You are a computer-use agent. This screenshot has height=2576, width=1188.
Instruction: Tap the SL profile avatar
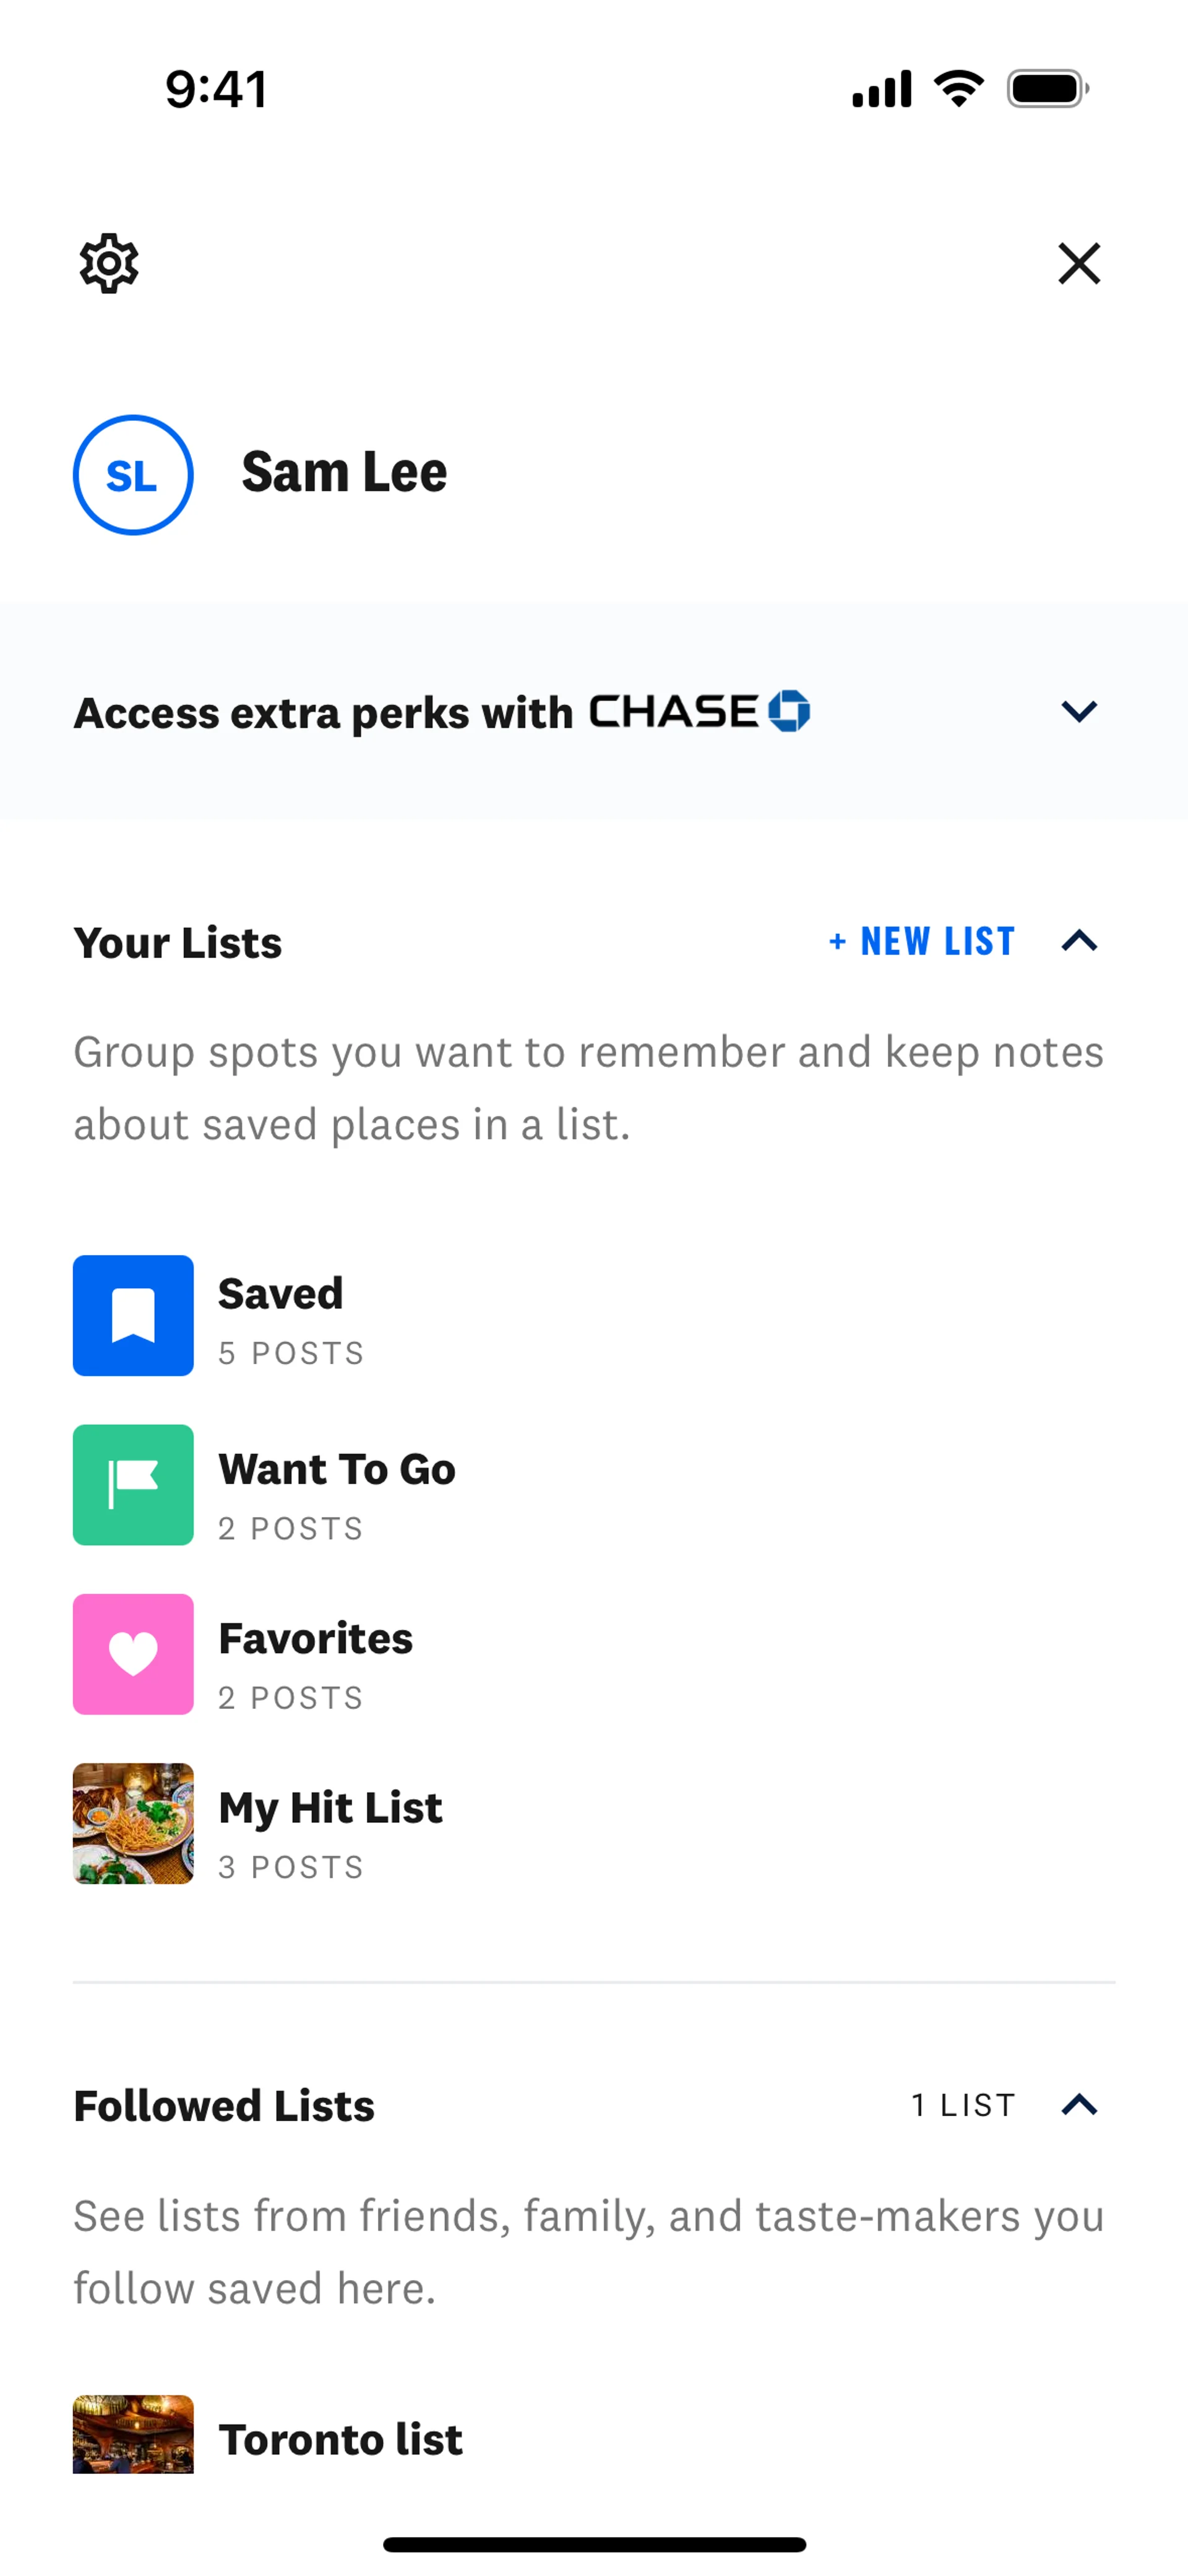coord(133,475)
